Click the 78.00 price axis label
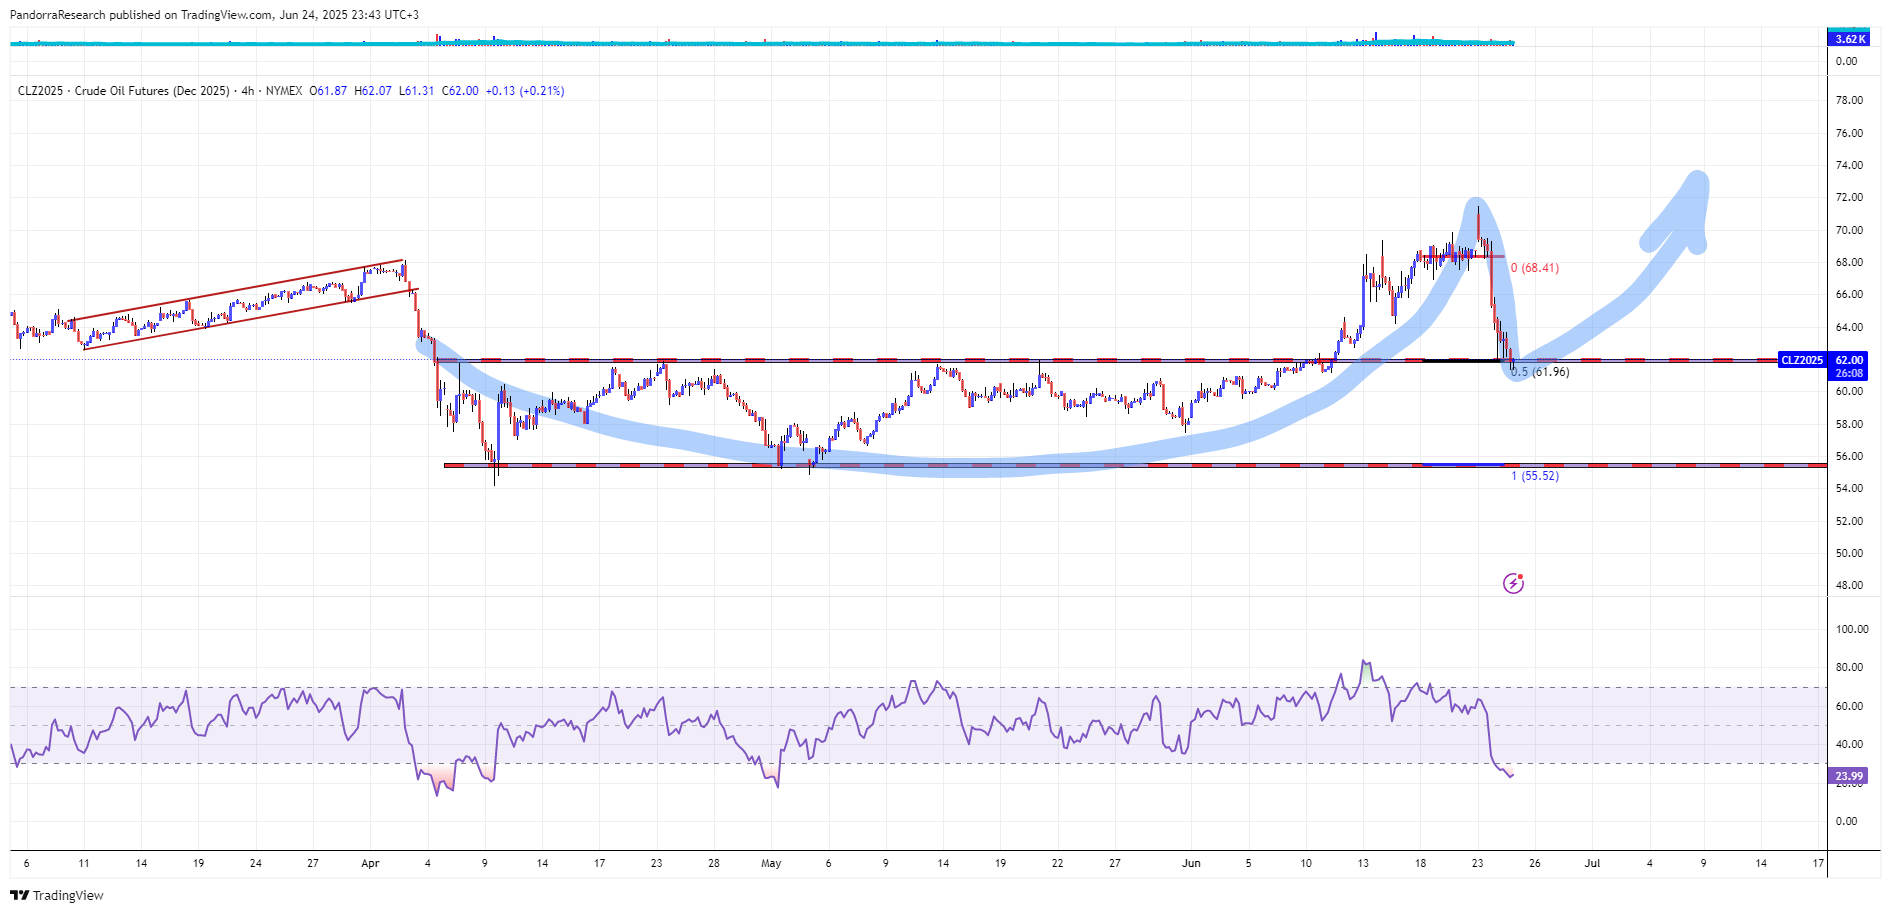Viewport: 1891px width, 913px height. coord(1849,100)
